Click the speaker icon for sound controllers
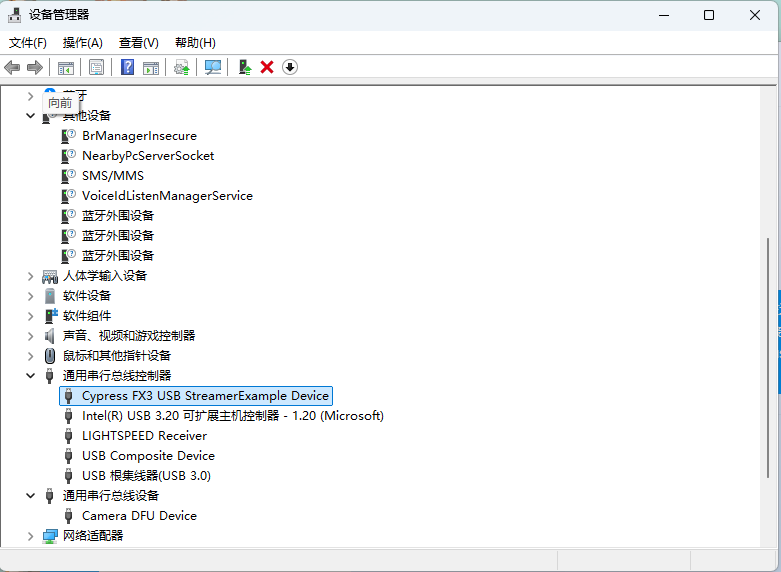The height and width of the screenshot is (572, 781). point(49,336)
